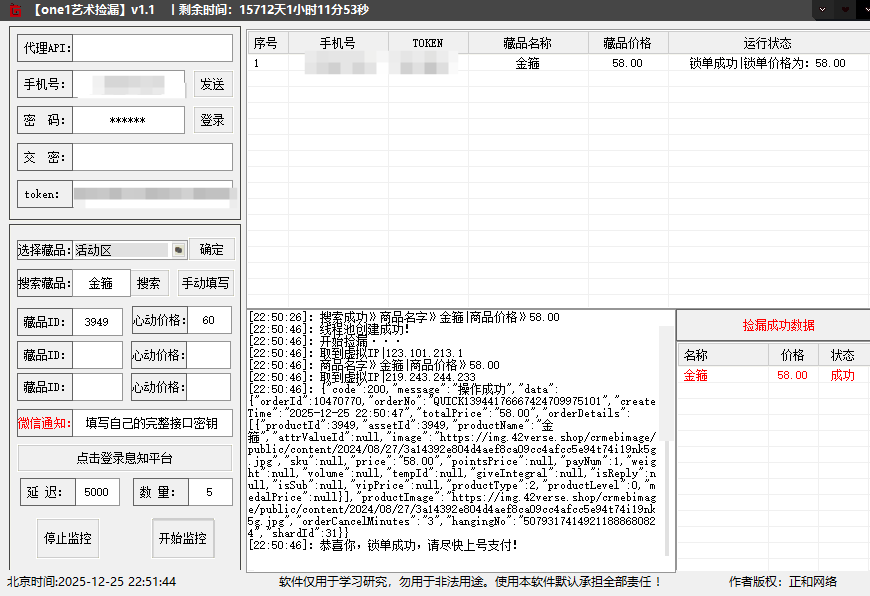
Task: Click the 心动价格 field showing 60
Action: (208, 321)
